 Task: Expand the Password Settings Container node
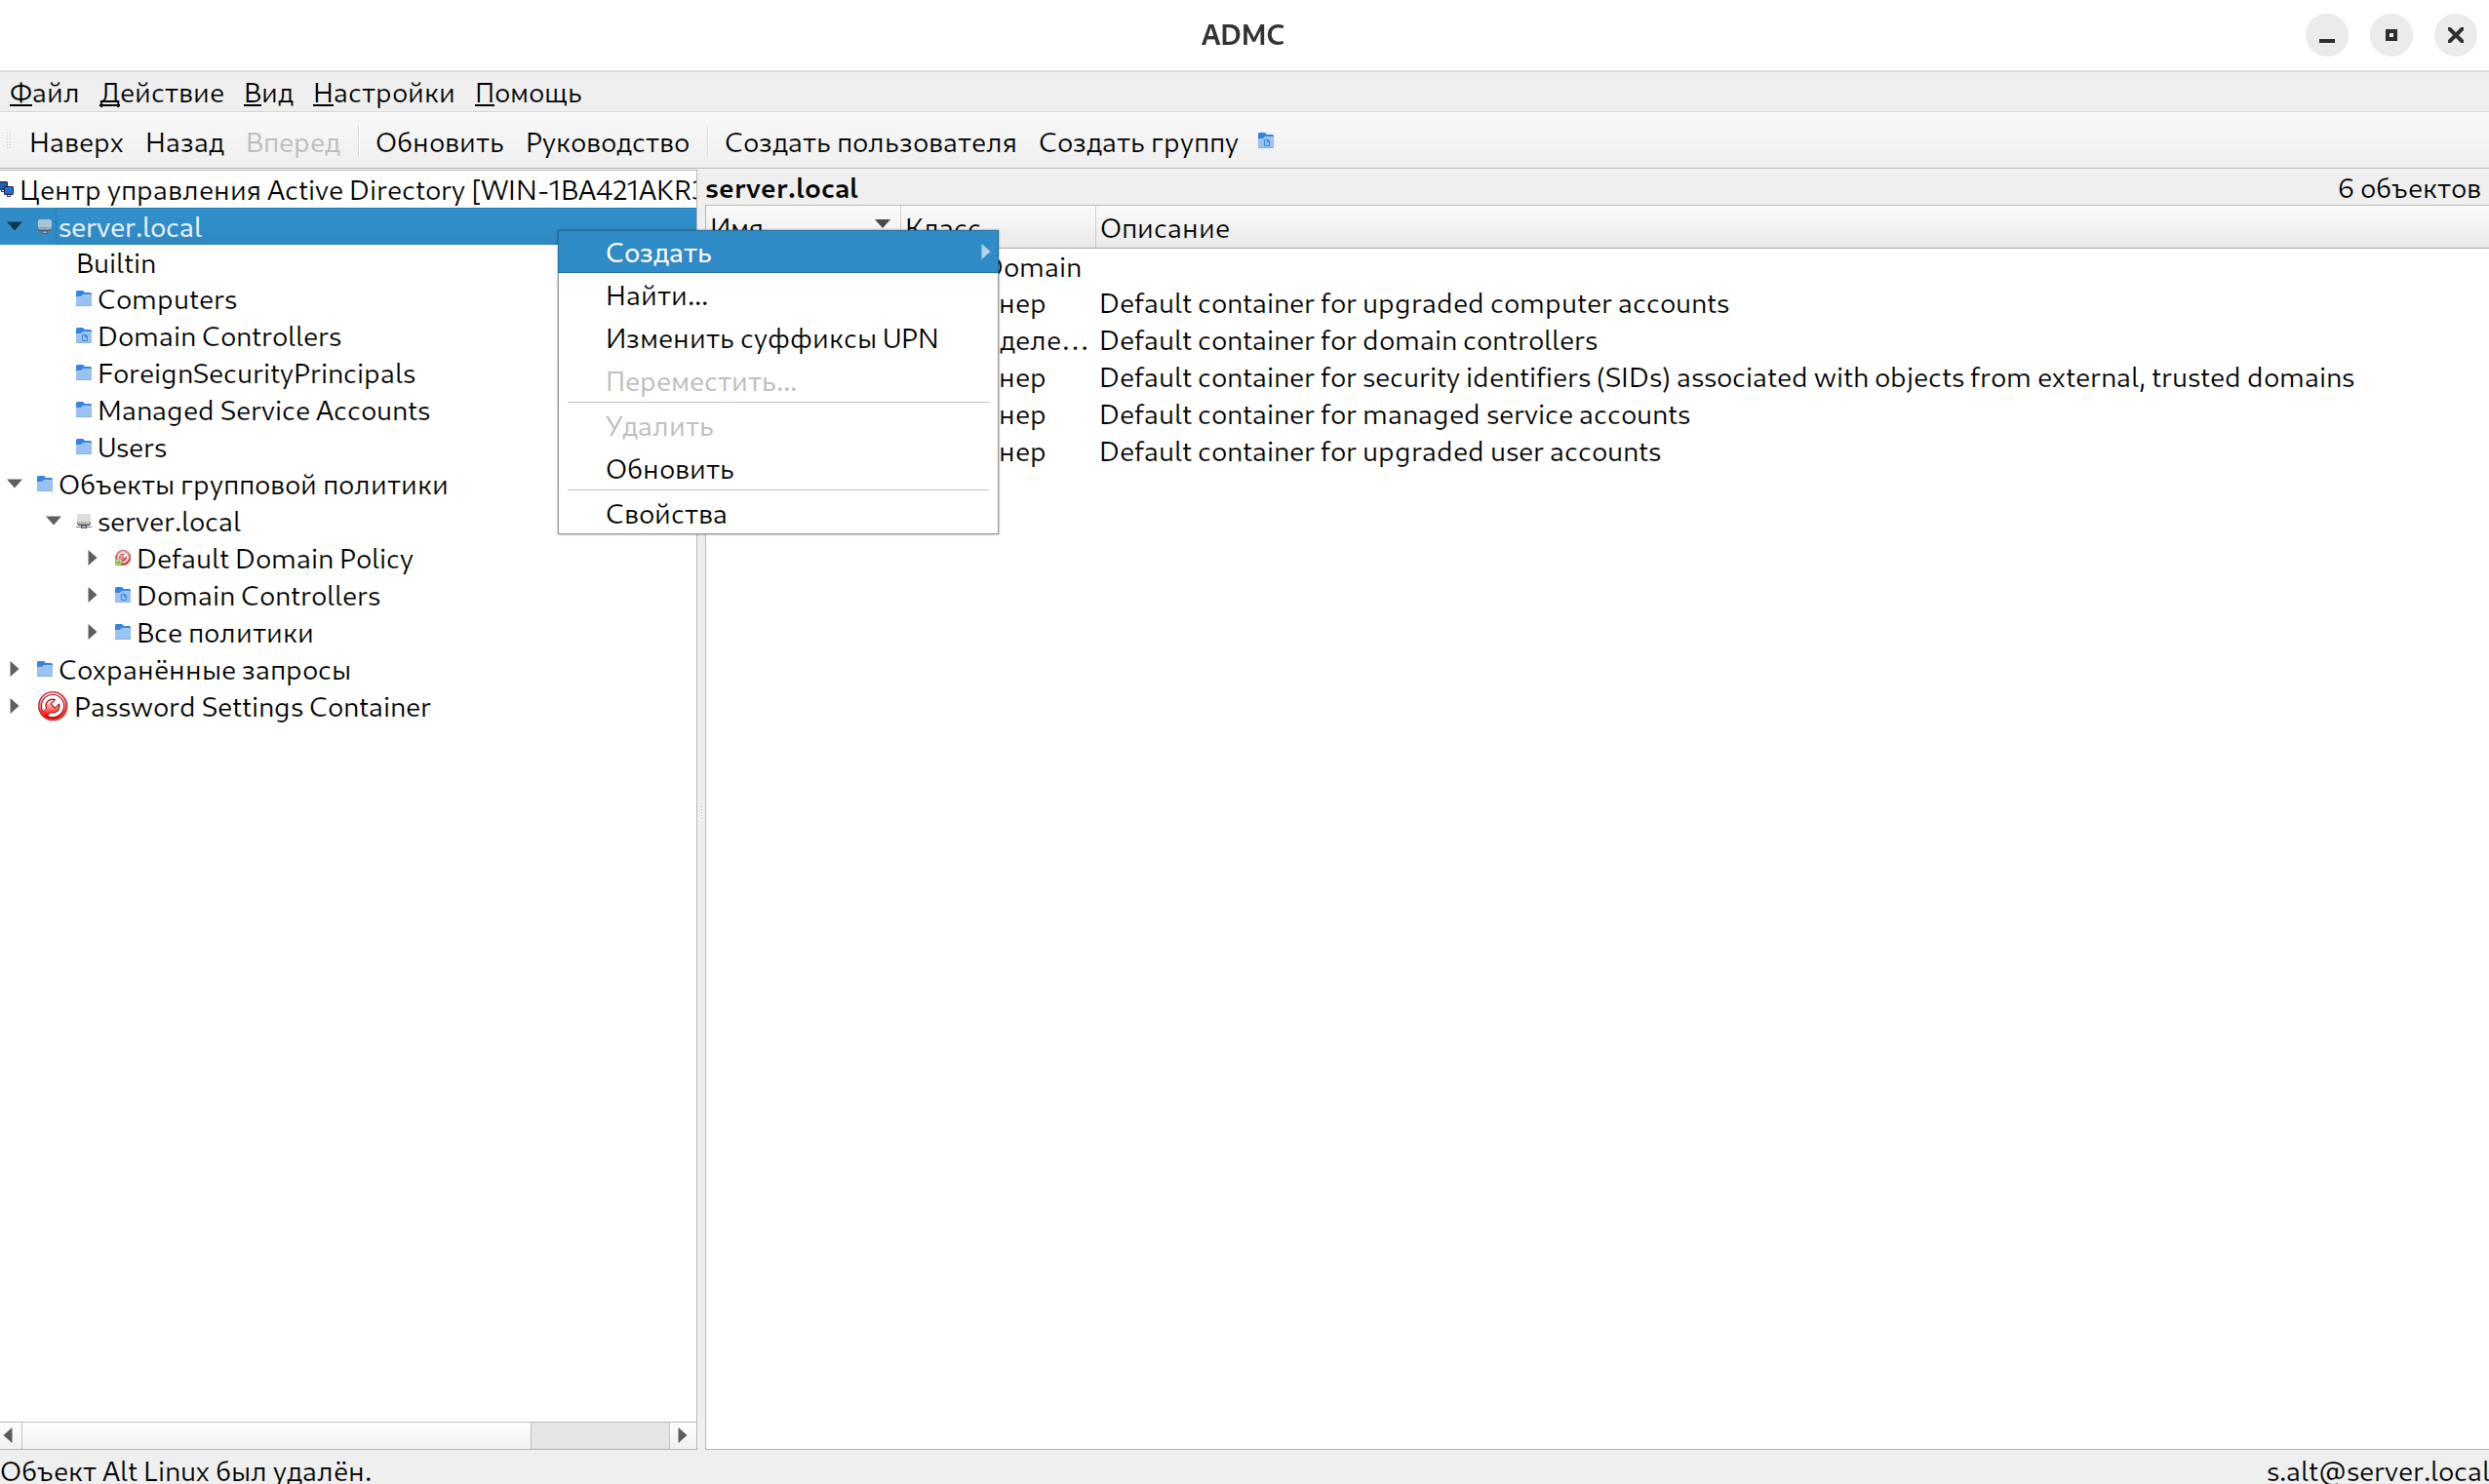(x=14, y=706)
